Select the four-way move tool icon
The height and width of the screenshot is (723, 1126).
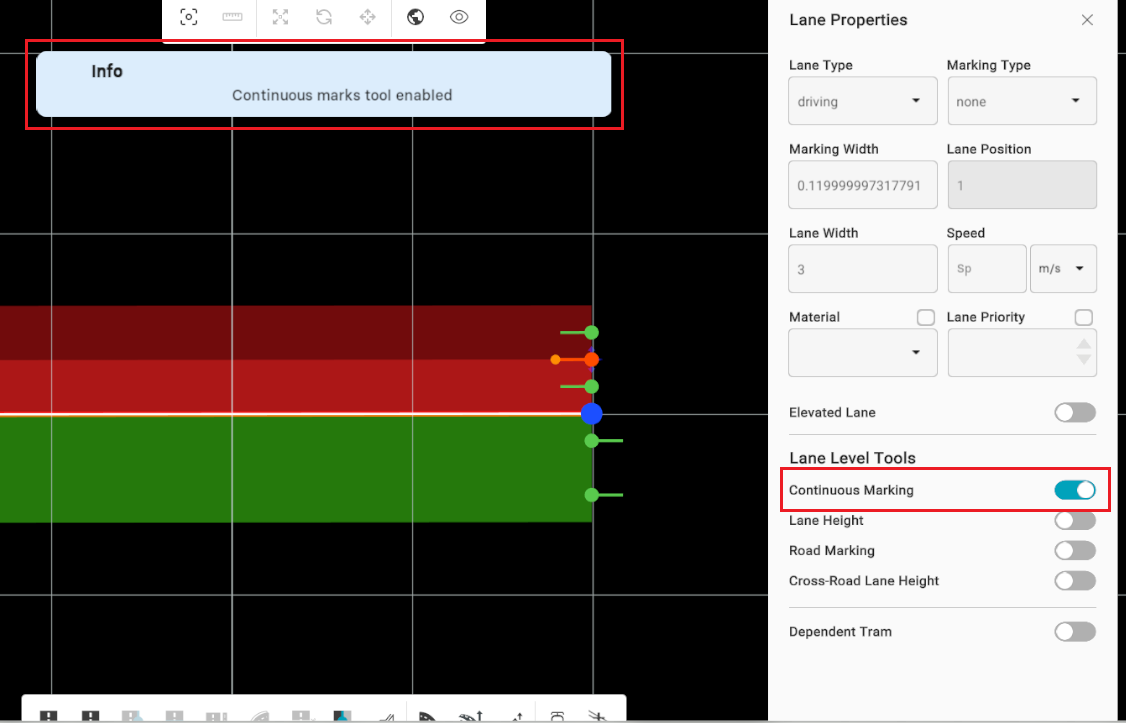point(367,17)
